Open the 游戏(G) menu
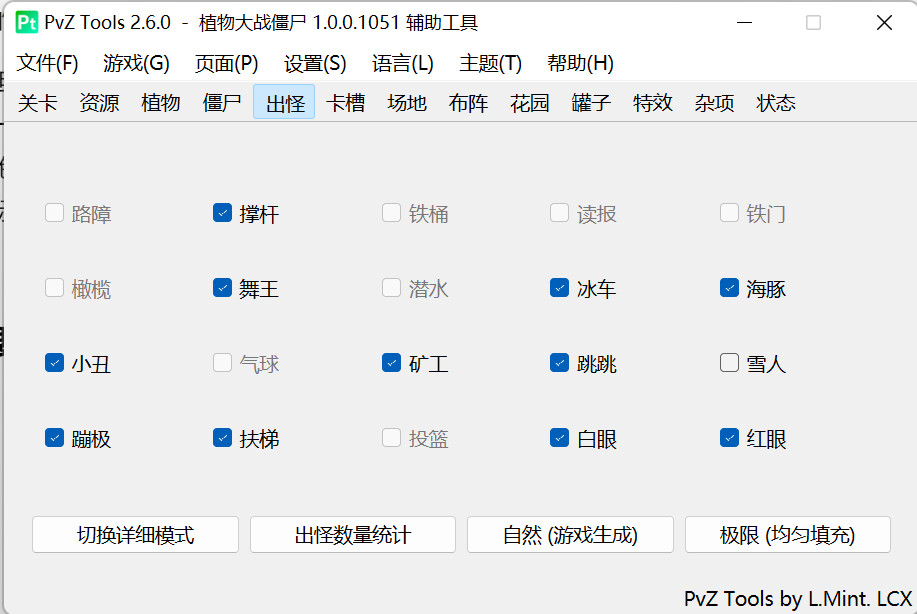The width and height of the screenshot is (917, 614). (136, 63)
